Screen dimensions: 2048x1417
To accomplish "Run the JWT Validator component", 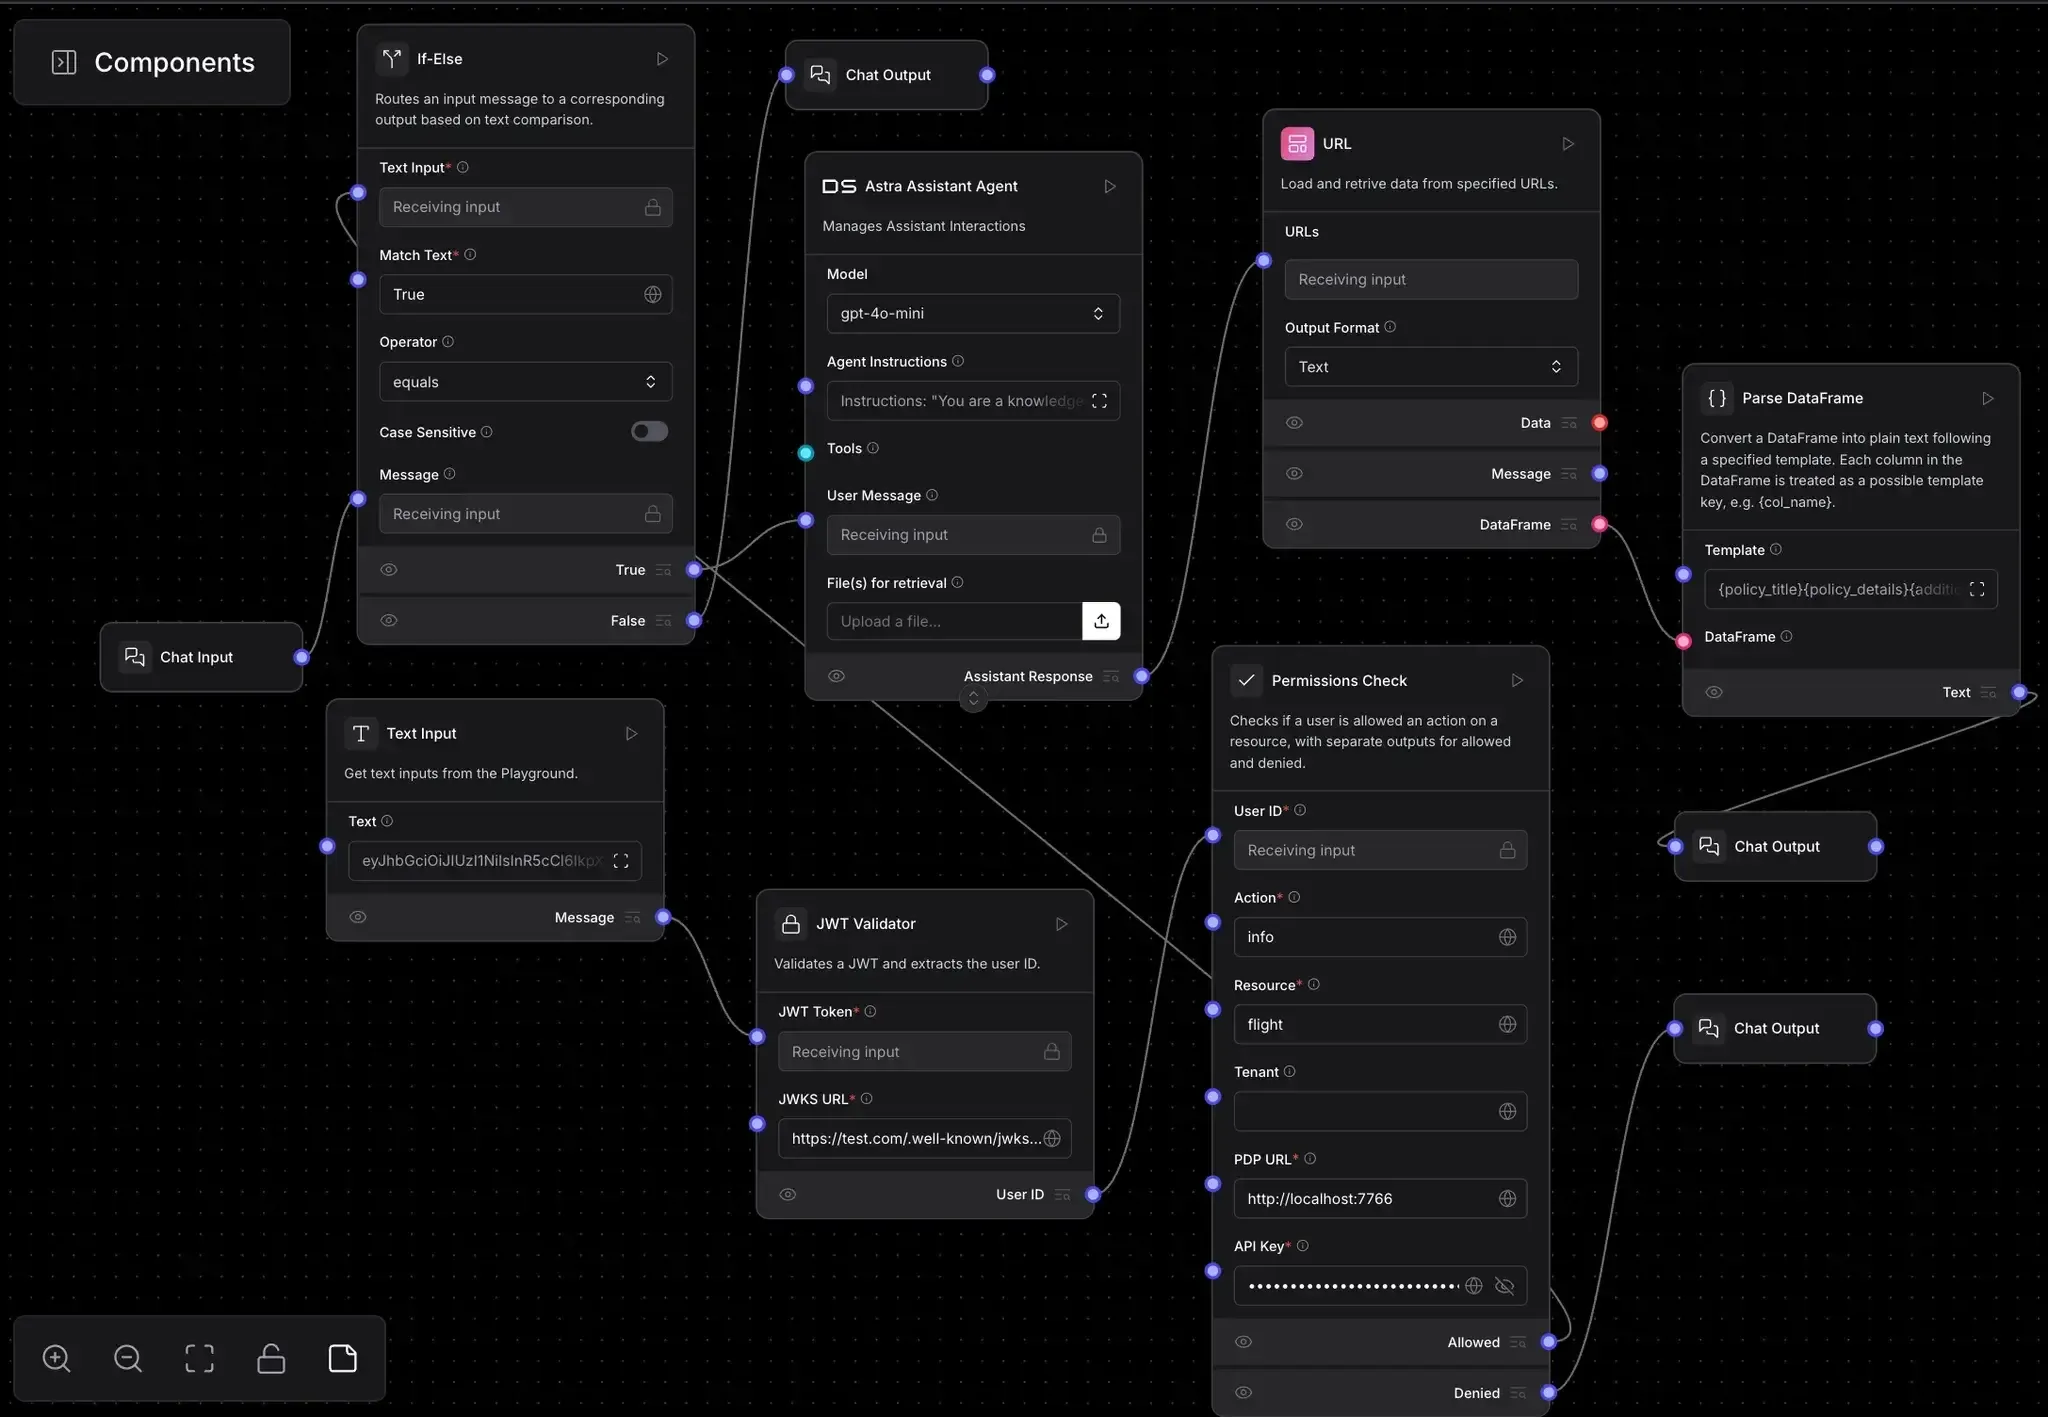I will (1061, 924).
